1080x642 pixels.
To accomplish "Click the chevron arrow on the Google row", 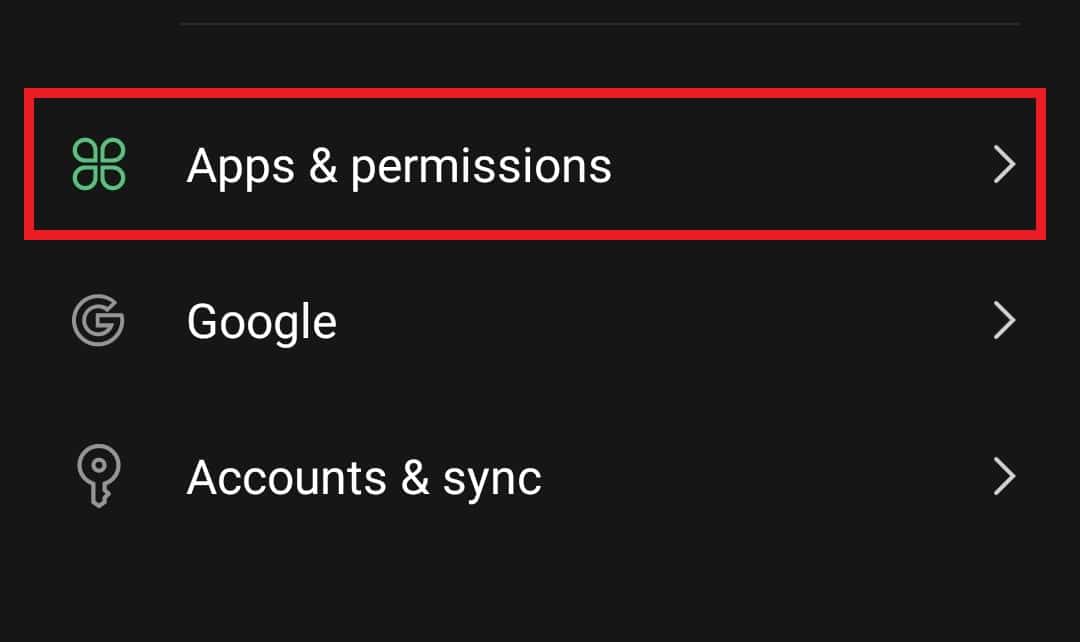I will (1004, 321).
